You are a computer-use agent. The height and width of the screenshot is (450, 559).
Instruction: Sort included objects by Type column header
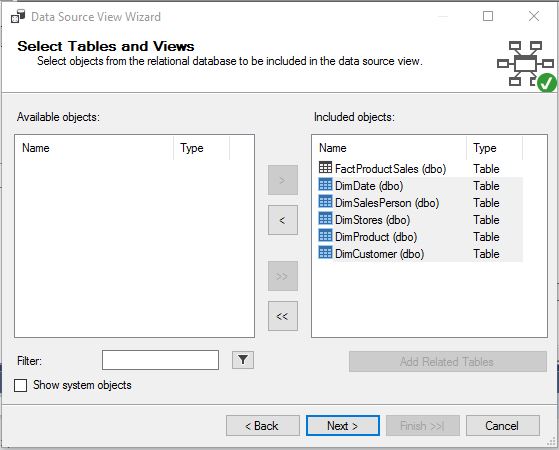pyautogui.click(x=494, y=148)
